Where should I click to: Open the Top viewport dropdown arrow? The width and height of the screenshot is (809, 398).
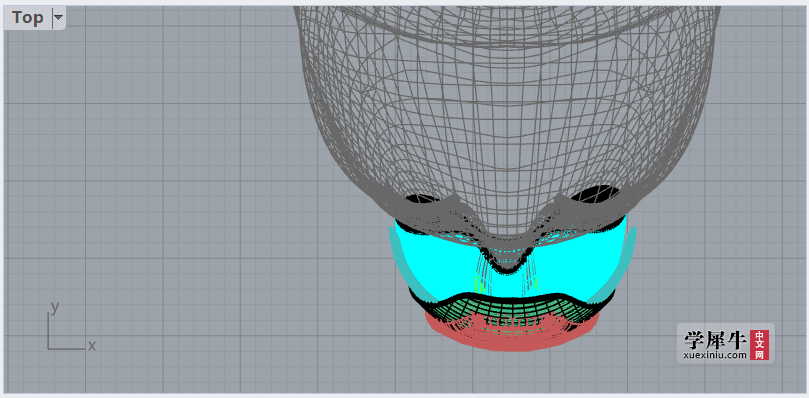pyautogui.click(x=59, y=18)
